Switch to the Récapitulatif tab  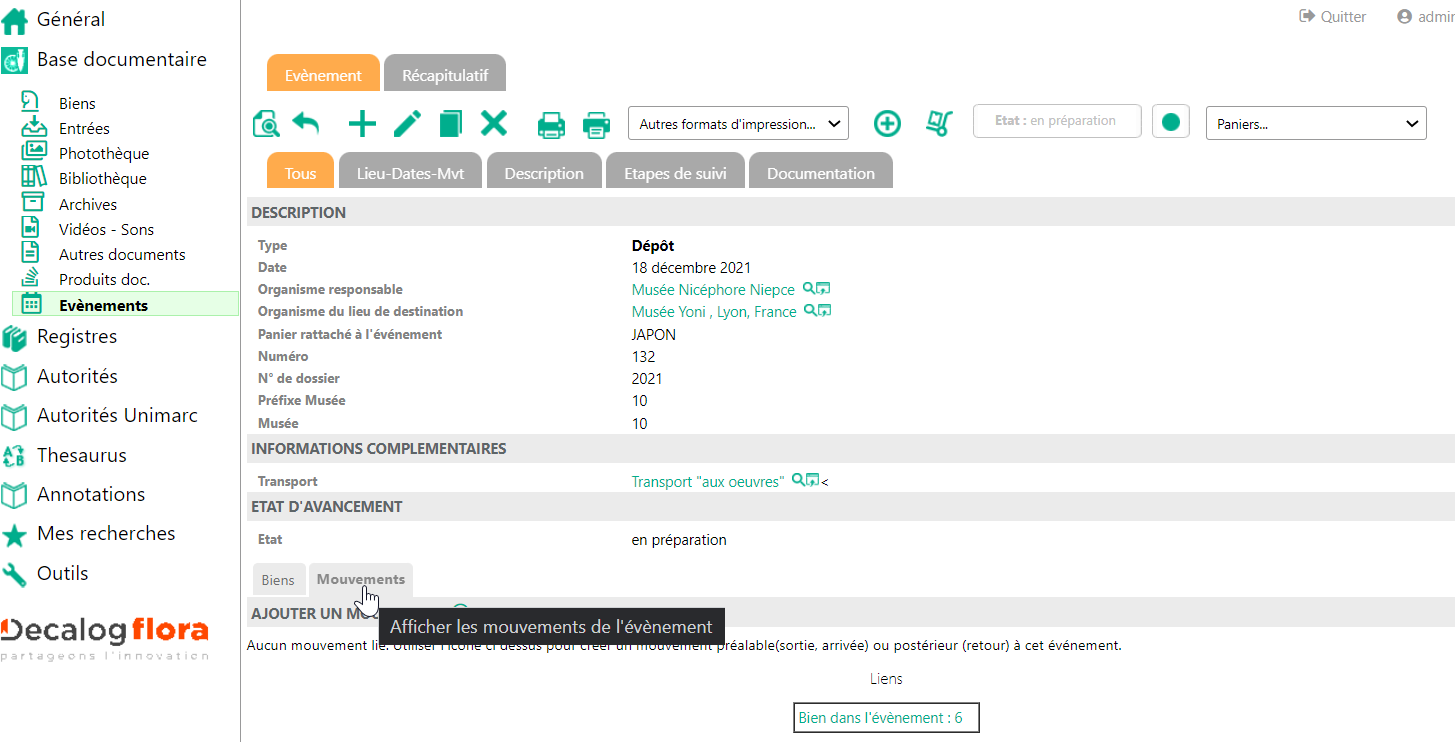tap(445, 75)
